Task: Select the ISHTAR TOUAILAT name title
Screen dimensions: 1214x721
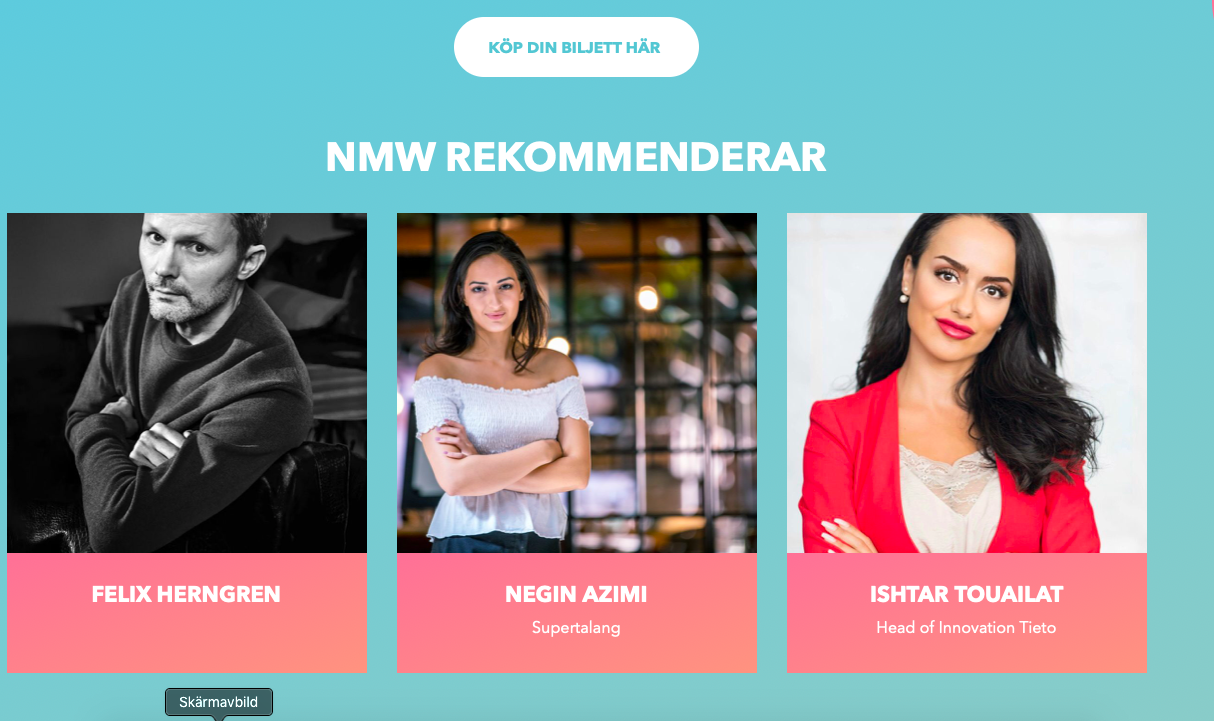Action: [x=966, y=594]
